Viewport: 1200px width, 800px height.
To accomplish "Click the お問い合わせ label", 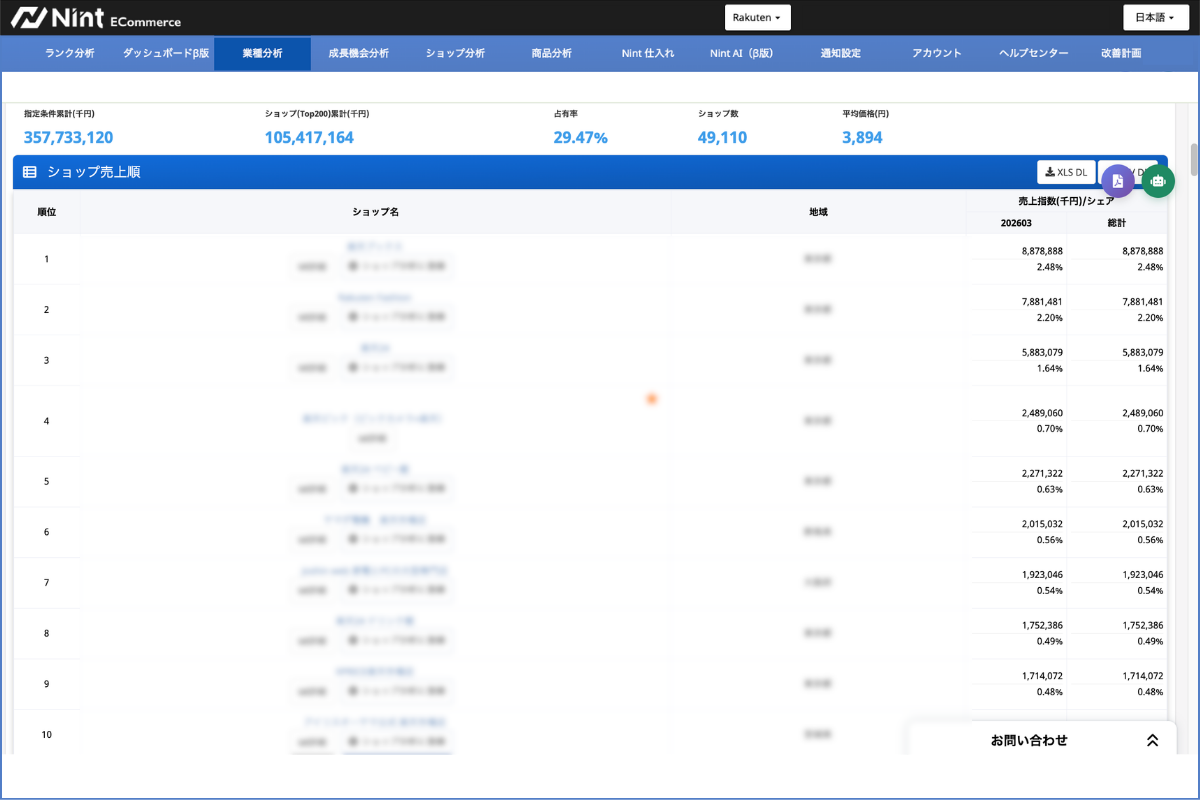I will pos(1029,741).
